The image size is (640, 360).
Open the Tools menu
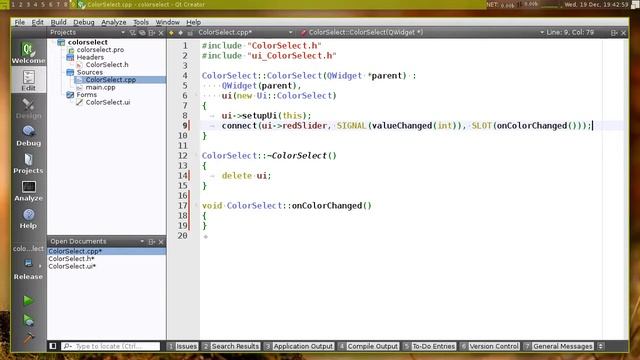click(141, 22)
